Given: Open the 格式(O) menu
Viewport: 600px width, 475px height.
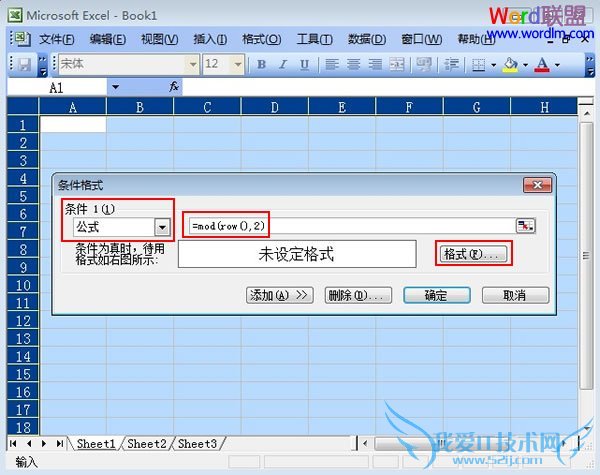Looking at the screenshot, I should pos(262,39).
